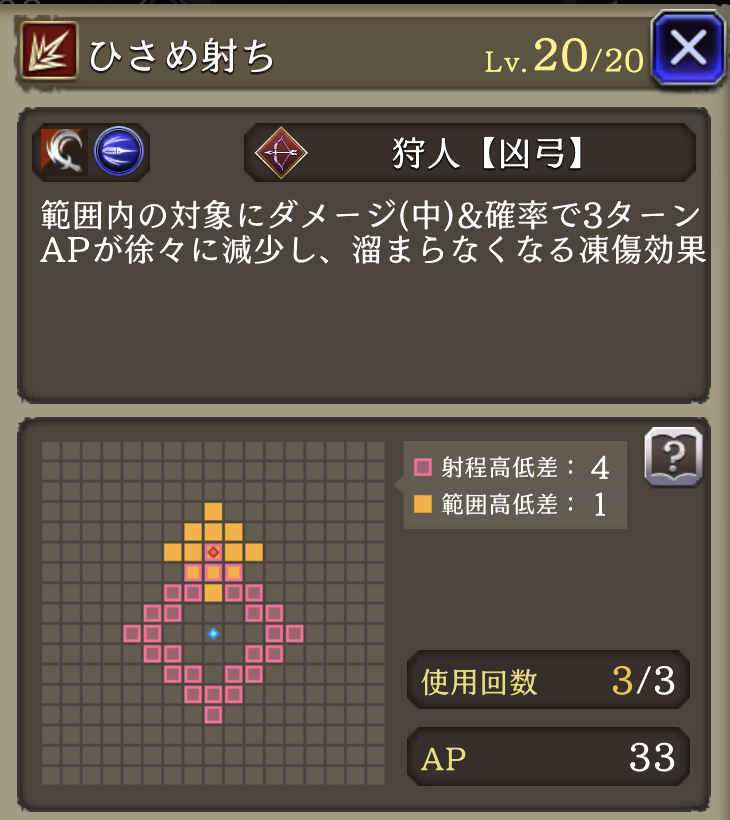
Task: Click the ひさめ射ち skill title text
Action: point(181,56)
